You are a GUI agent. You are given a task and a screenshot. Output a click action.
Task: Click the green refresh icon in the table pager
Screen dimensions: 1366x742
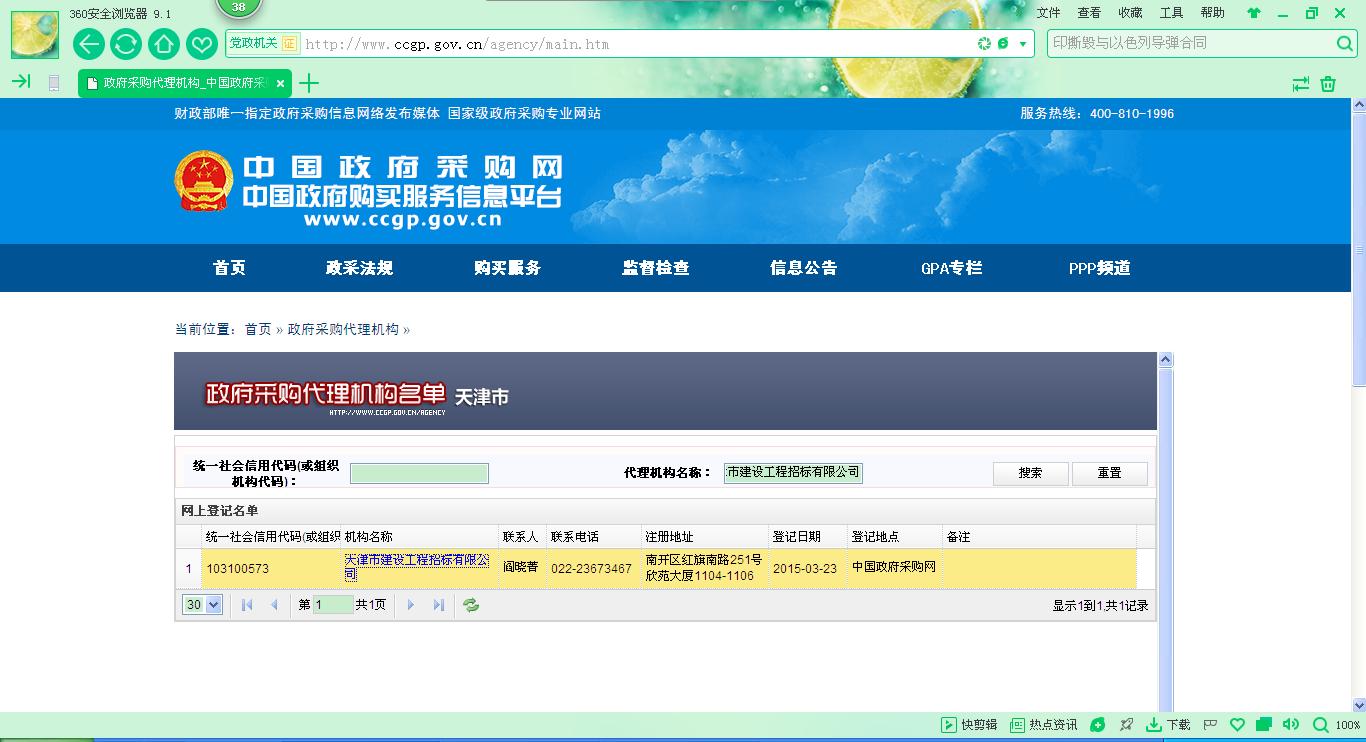point(471,605)
